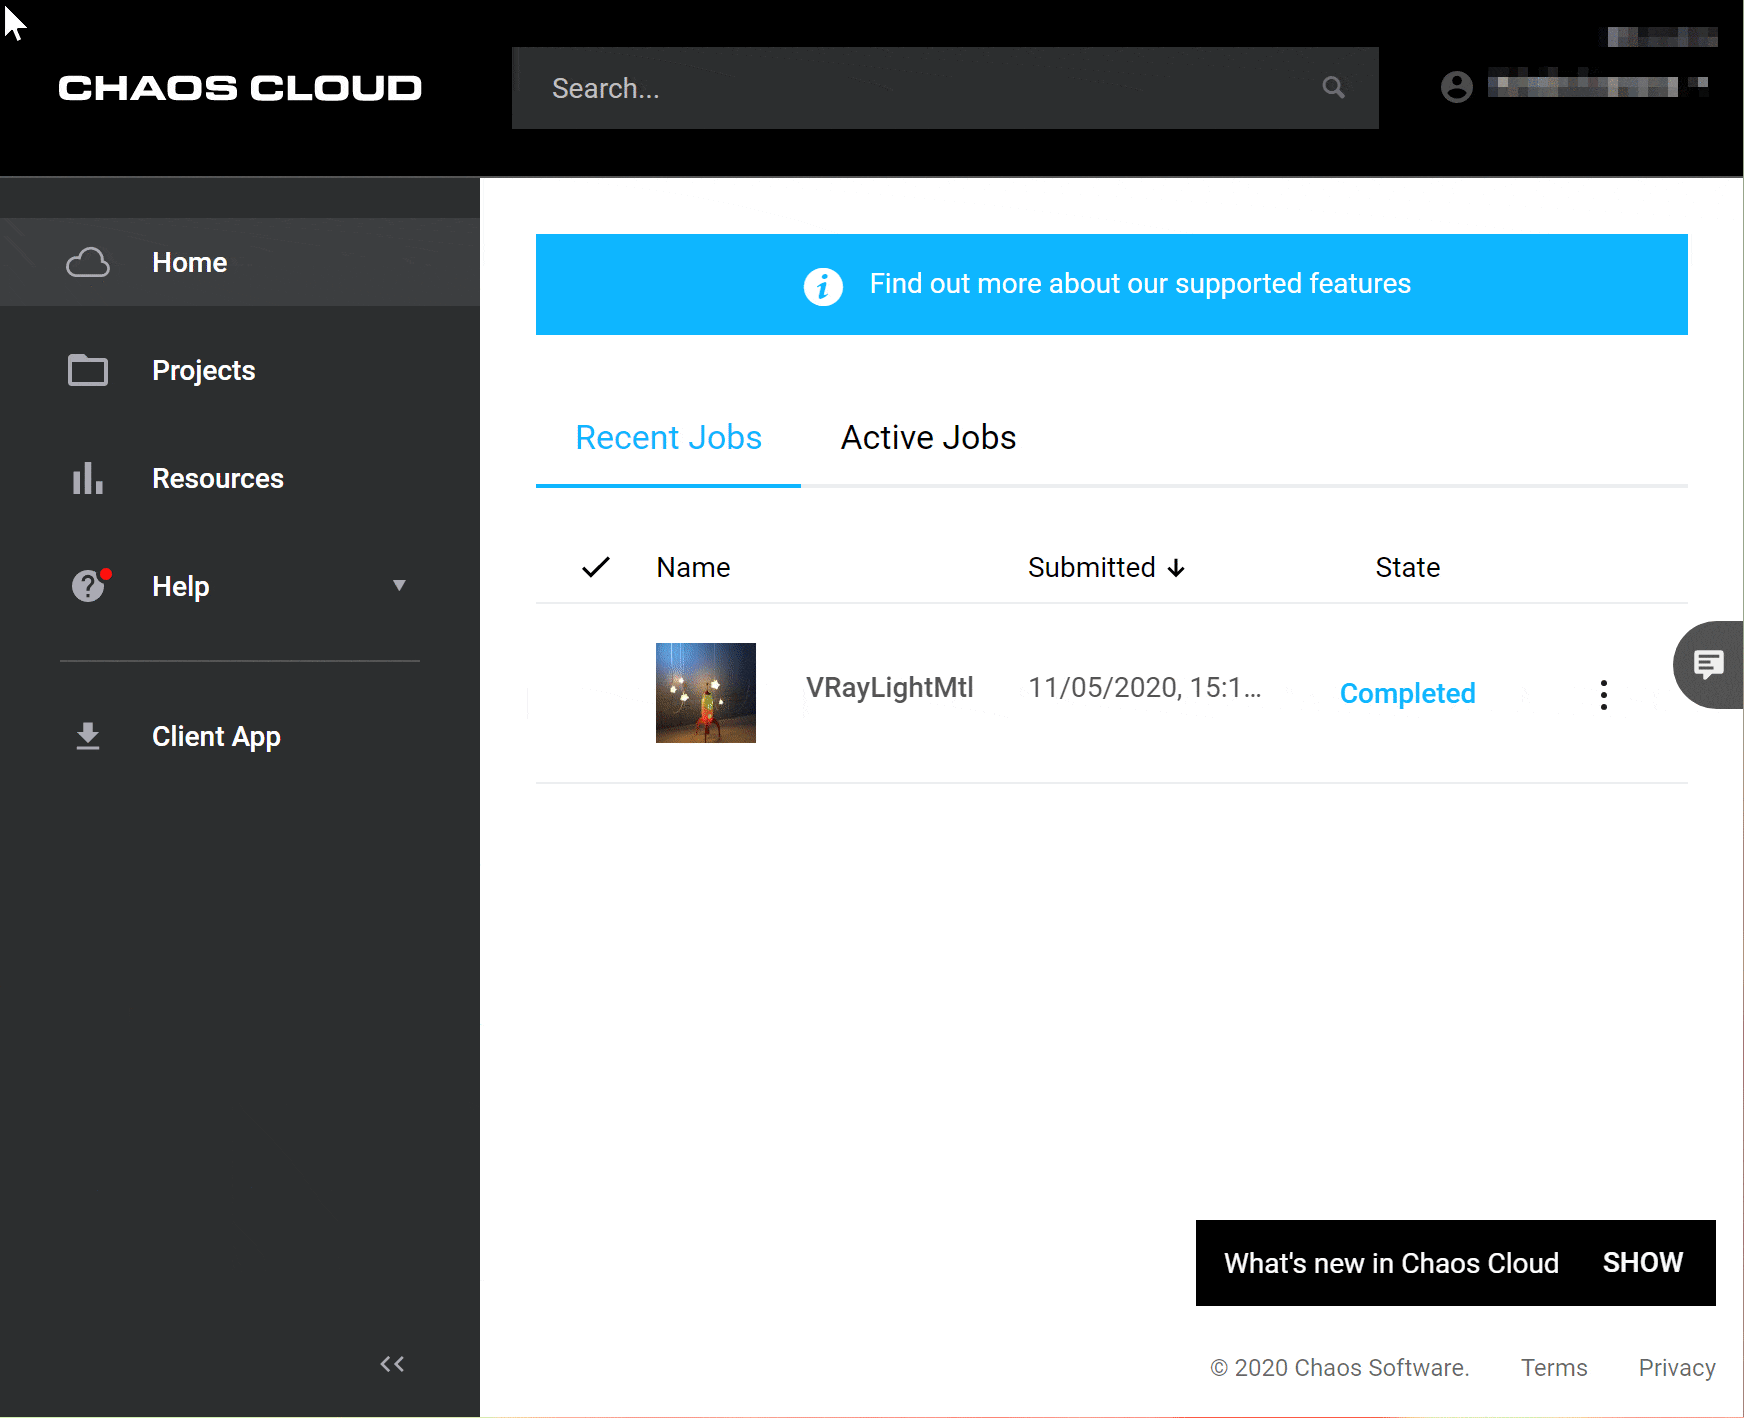Open the chat feedback bubble icon
This screenshot has width=1744, height=1418.
pyautogui.click(x=1709, y=664)
